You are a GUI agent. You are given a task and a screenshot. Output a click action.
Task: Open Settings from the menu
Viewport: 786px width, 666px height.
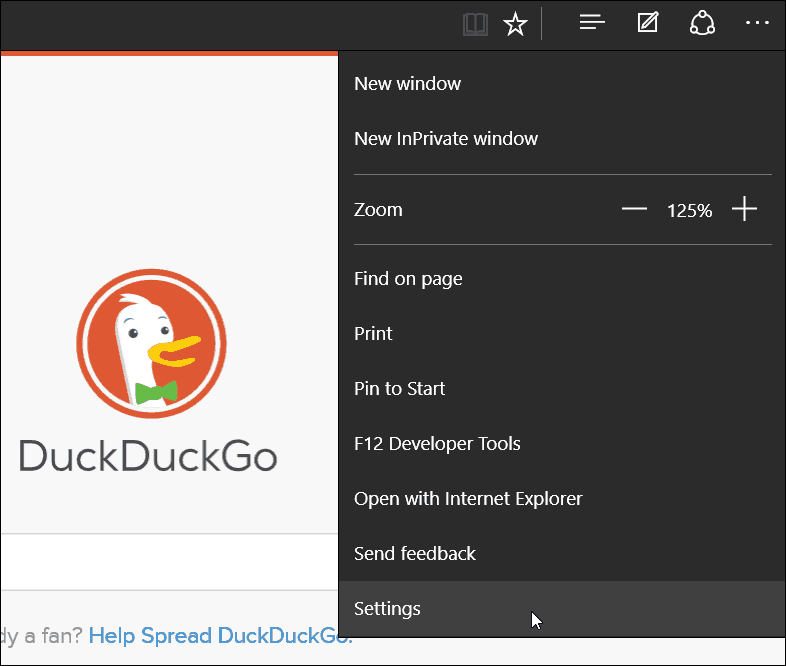562,609
